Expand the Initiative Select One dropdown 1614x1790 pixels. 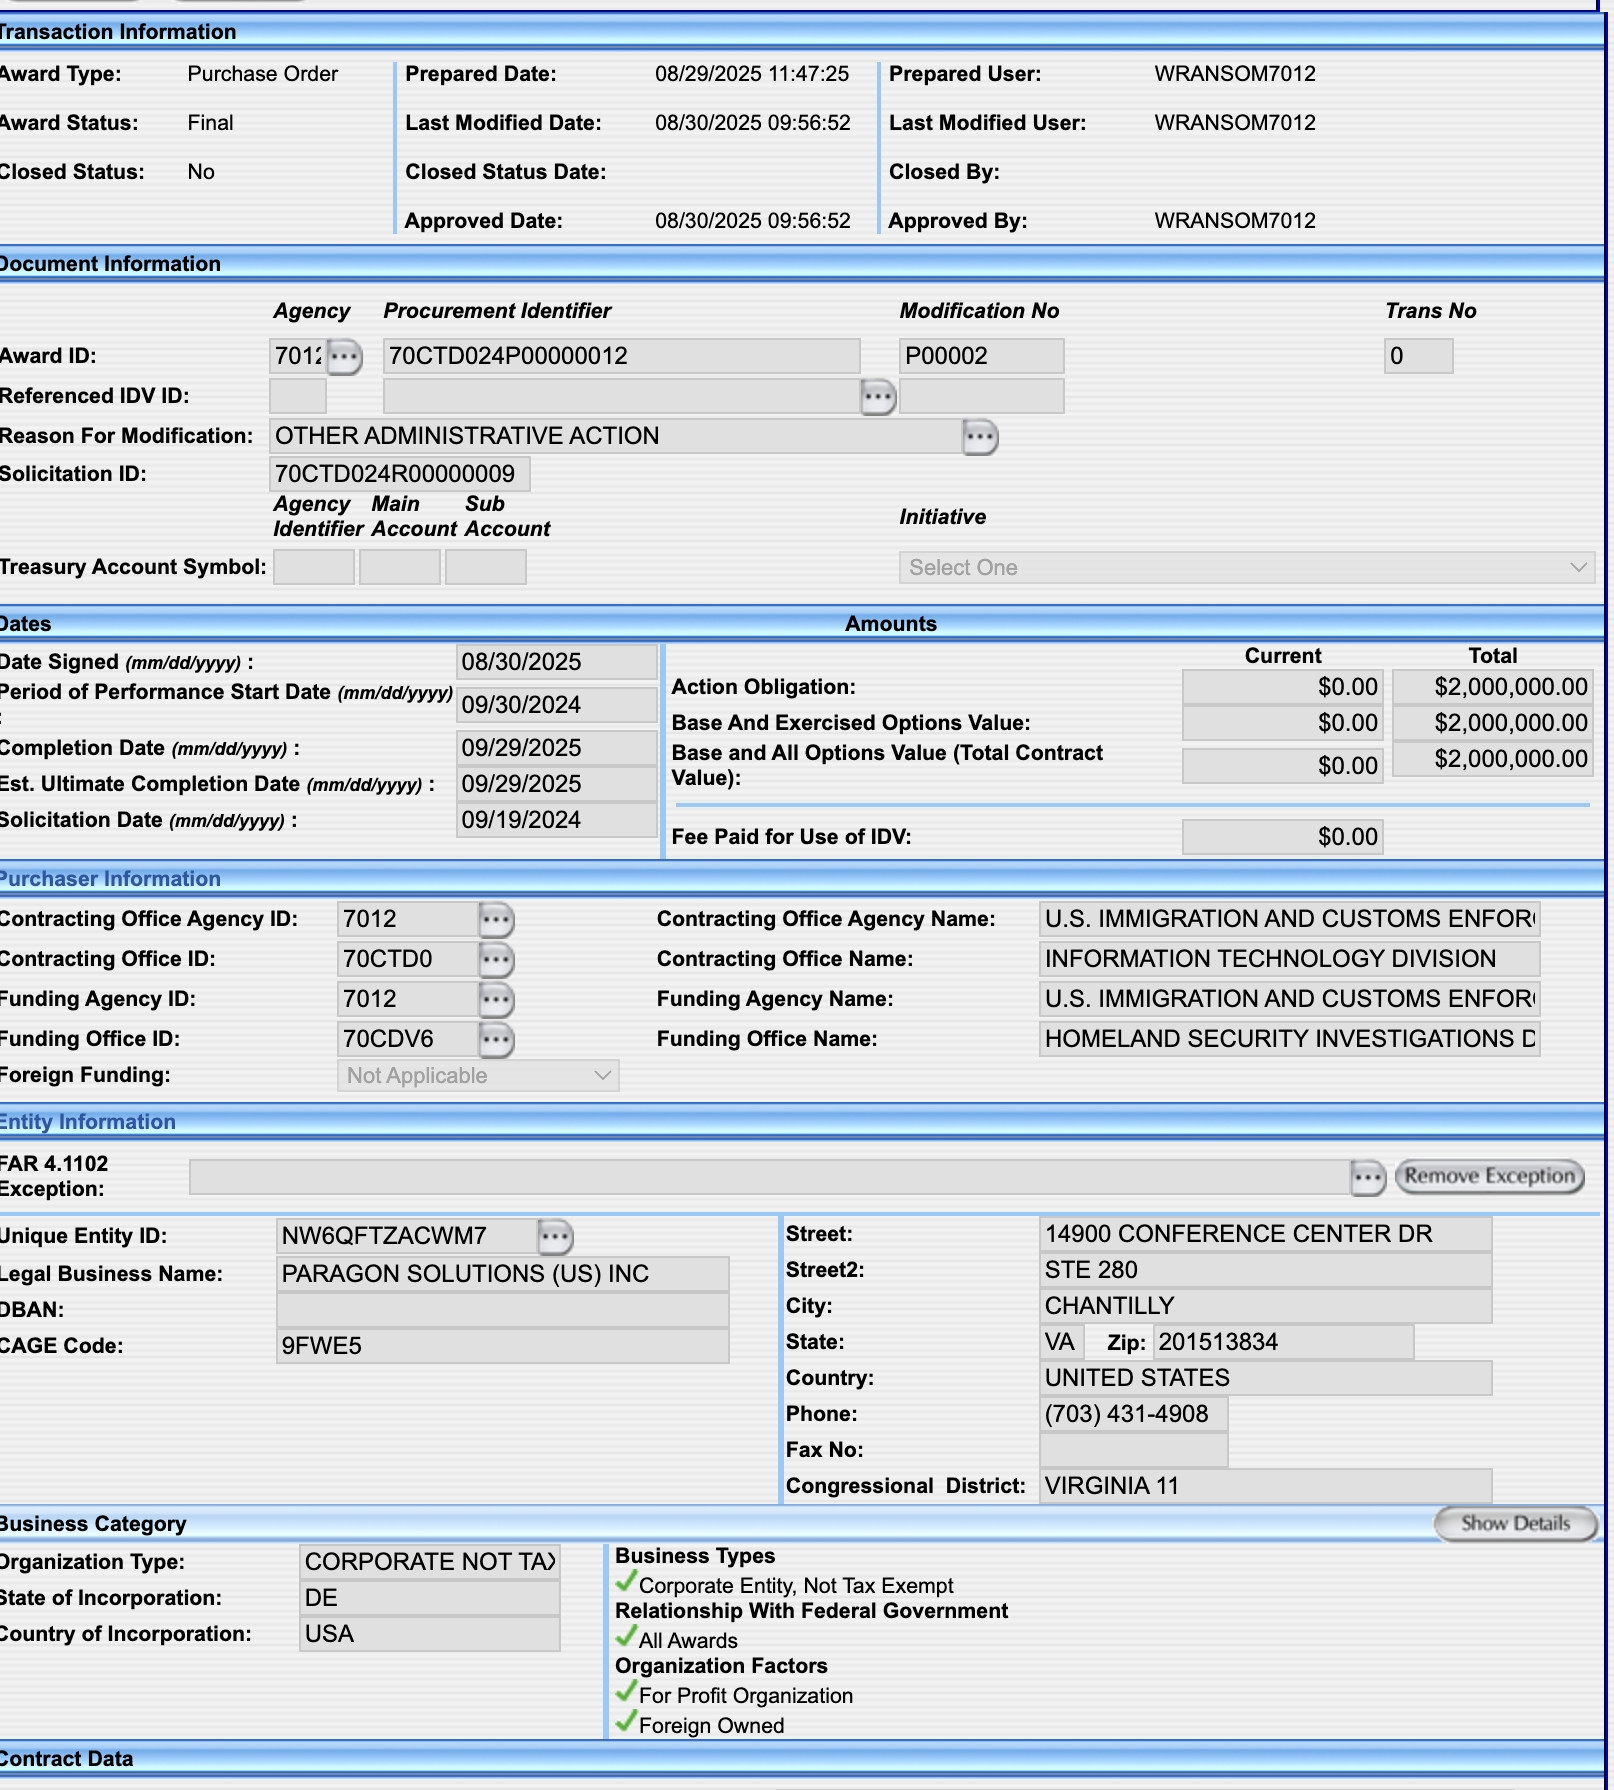click(x=1246, y=568)
